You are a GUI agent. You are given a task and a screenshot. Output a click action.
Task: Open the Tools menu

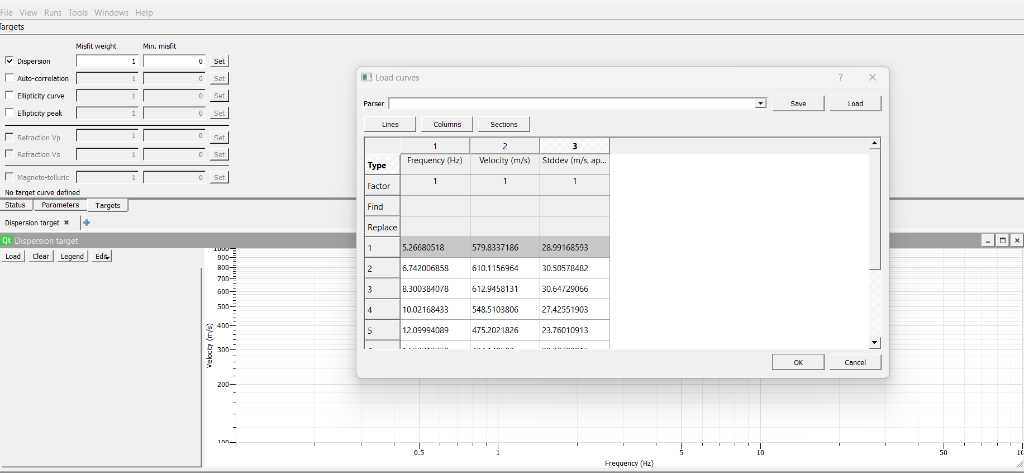78,12
